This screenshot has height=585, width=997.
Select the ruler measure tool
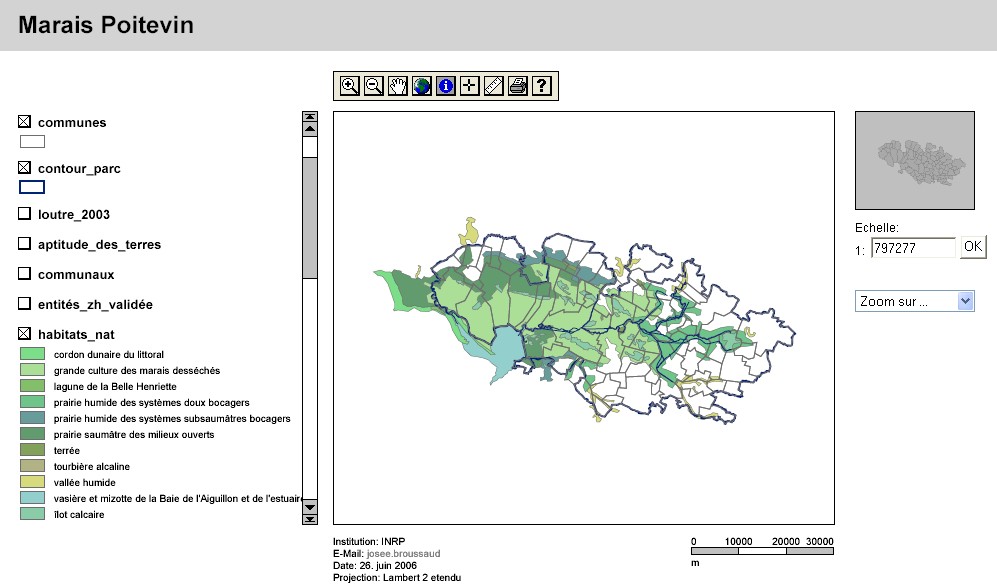pyautogui.click(x=494, y=86)
